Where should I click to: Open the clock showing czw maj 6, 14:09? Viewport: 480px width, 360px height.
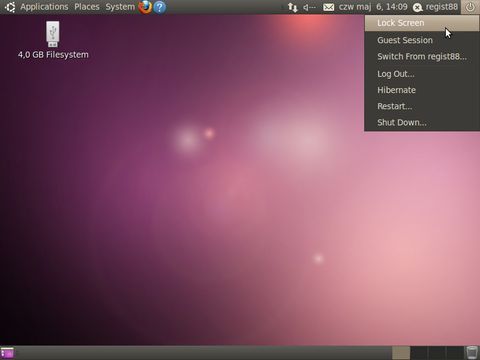[x=373, y=7]
